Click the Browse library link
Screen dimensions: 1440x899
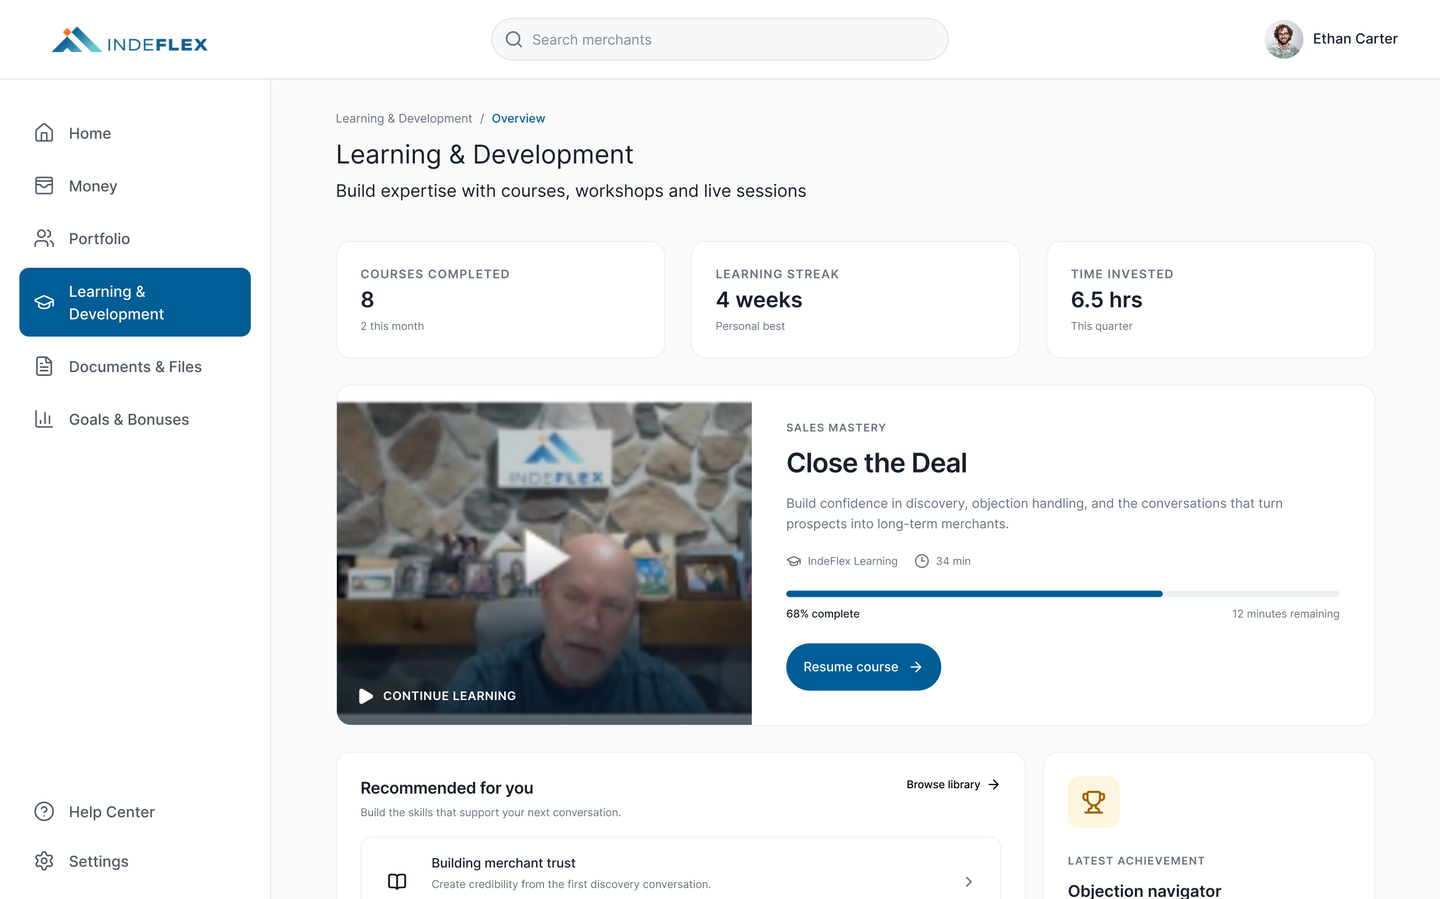pos(953,784)
